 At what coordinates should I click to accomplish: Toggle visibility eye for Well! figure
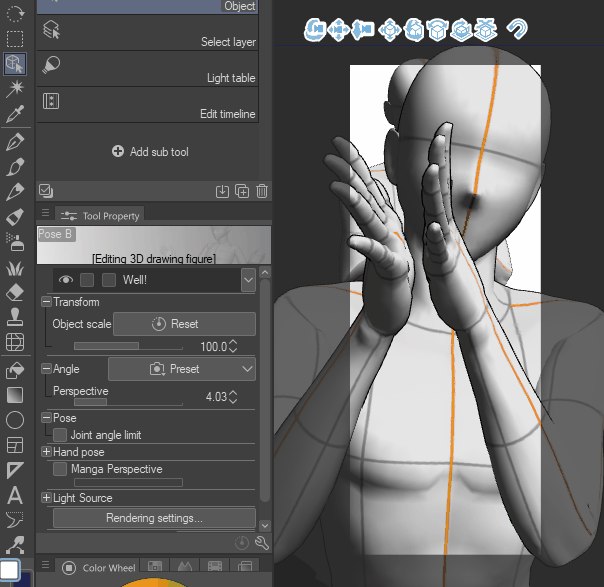pos(66,280)
